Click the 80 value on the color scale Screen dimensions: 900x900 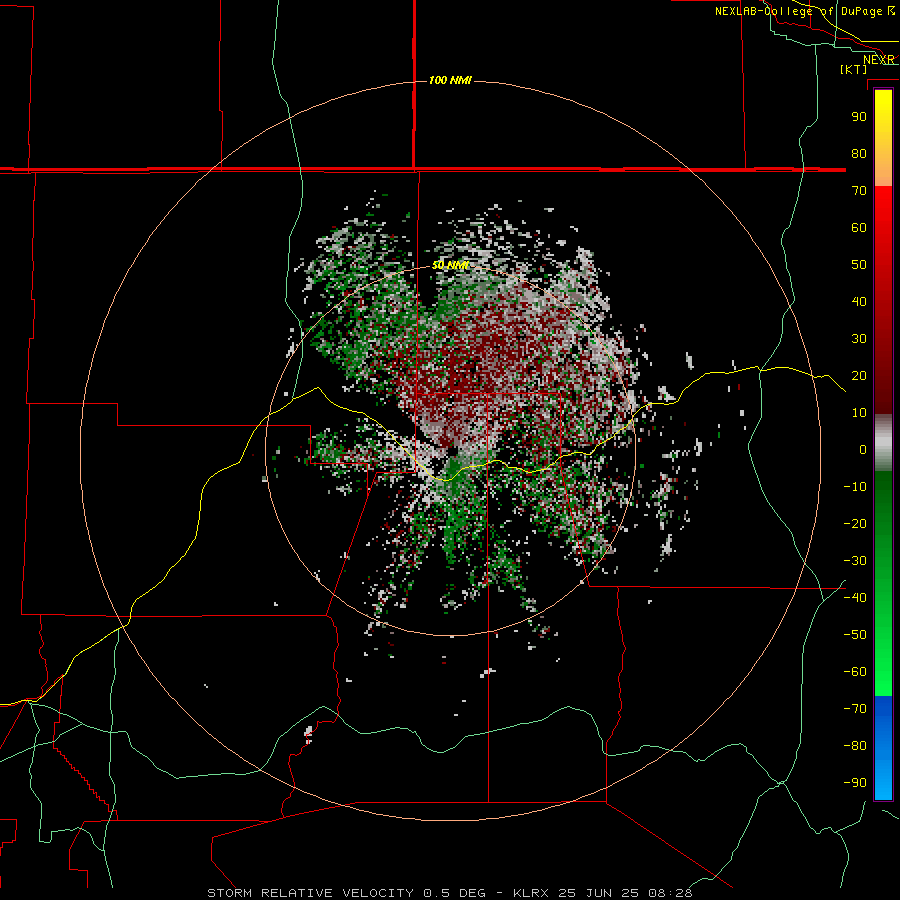point(859,154)
